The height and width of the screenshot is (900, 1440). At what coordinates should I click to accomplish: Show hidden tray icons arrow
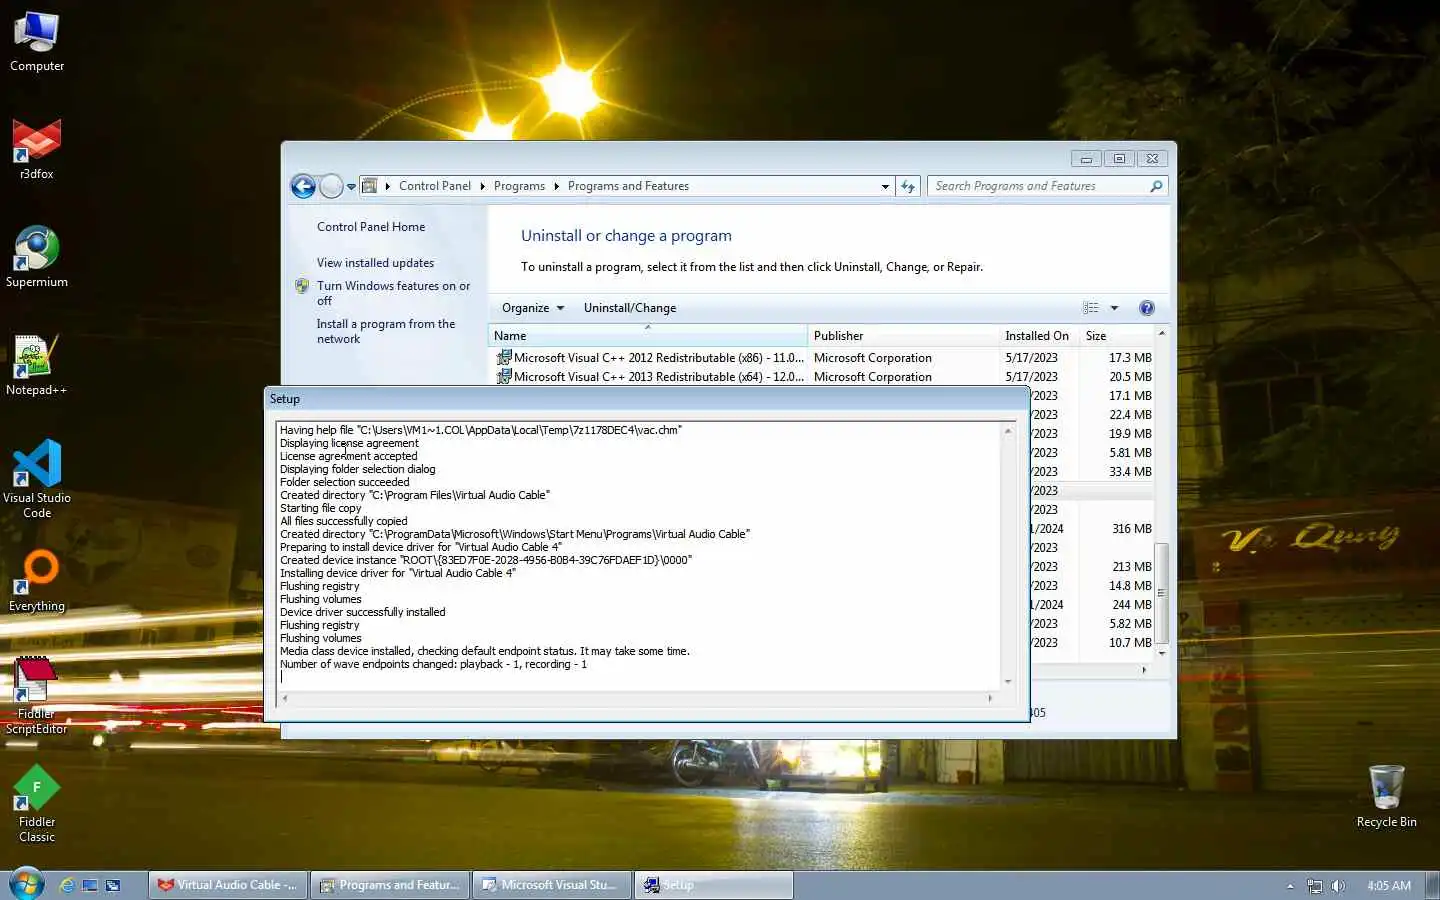tap(1290, 886)
